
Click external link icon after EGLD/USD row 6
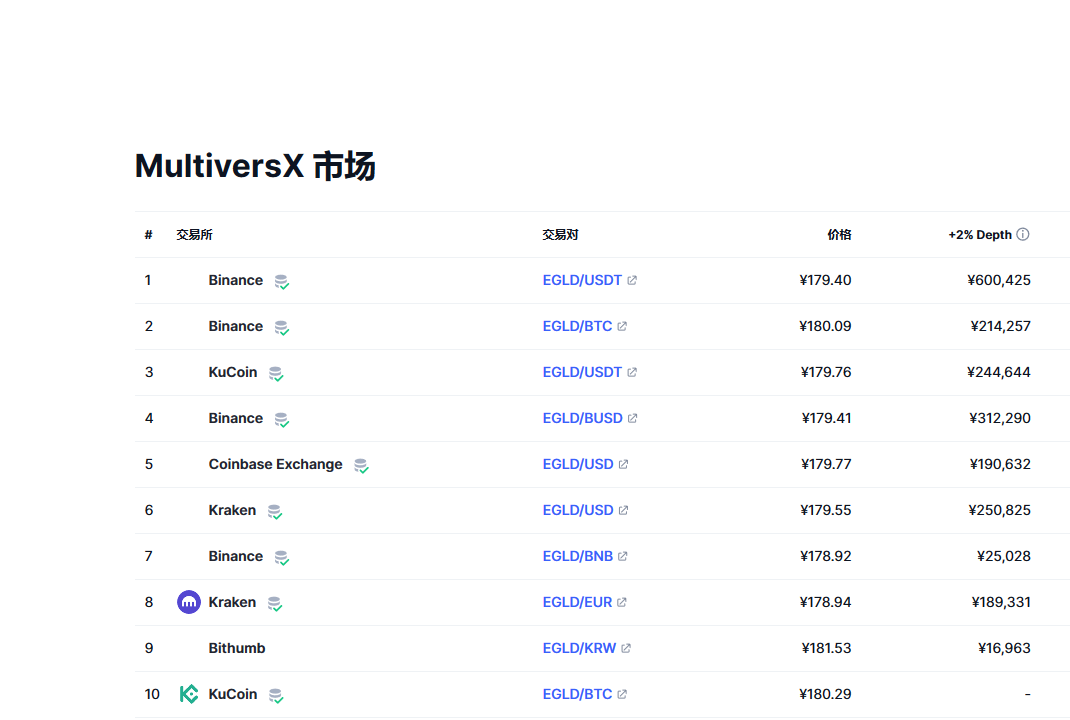click(x=623, y=510)
